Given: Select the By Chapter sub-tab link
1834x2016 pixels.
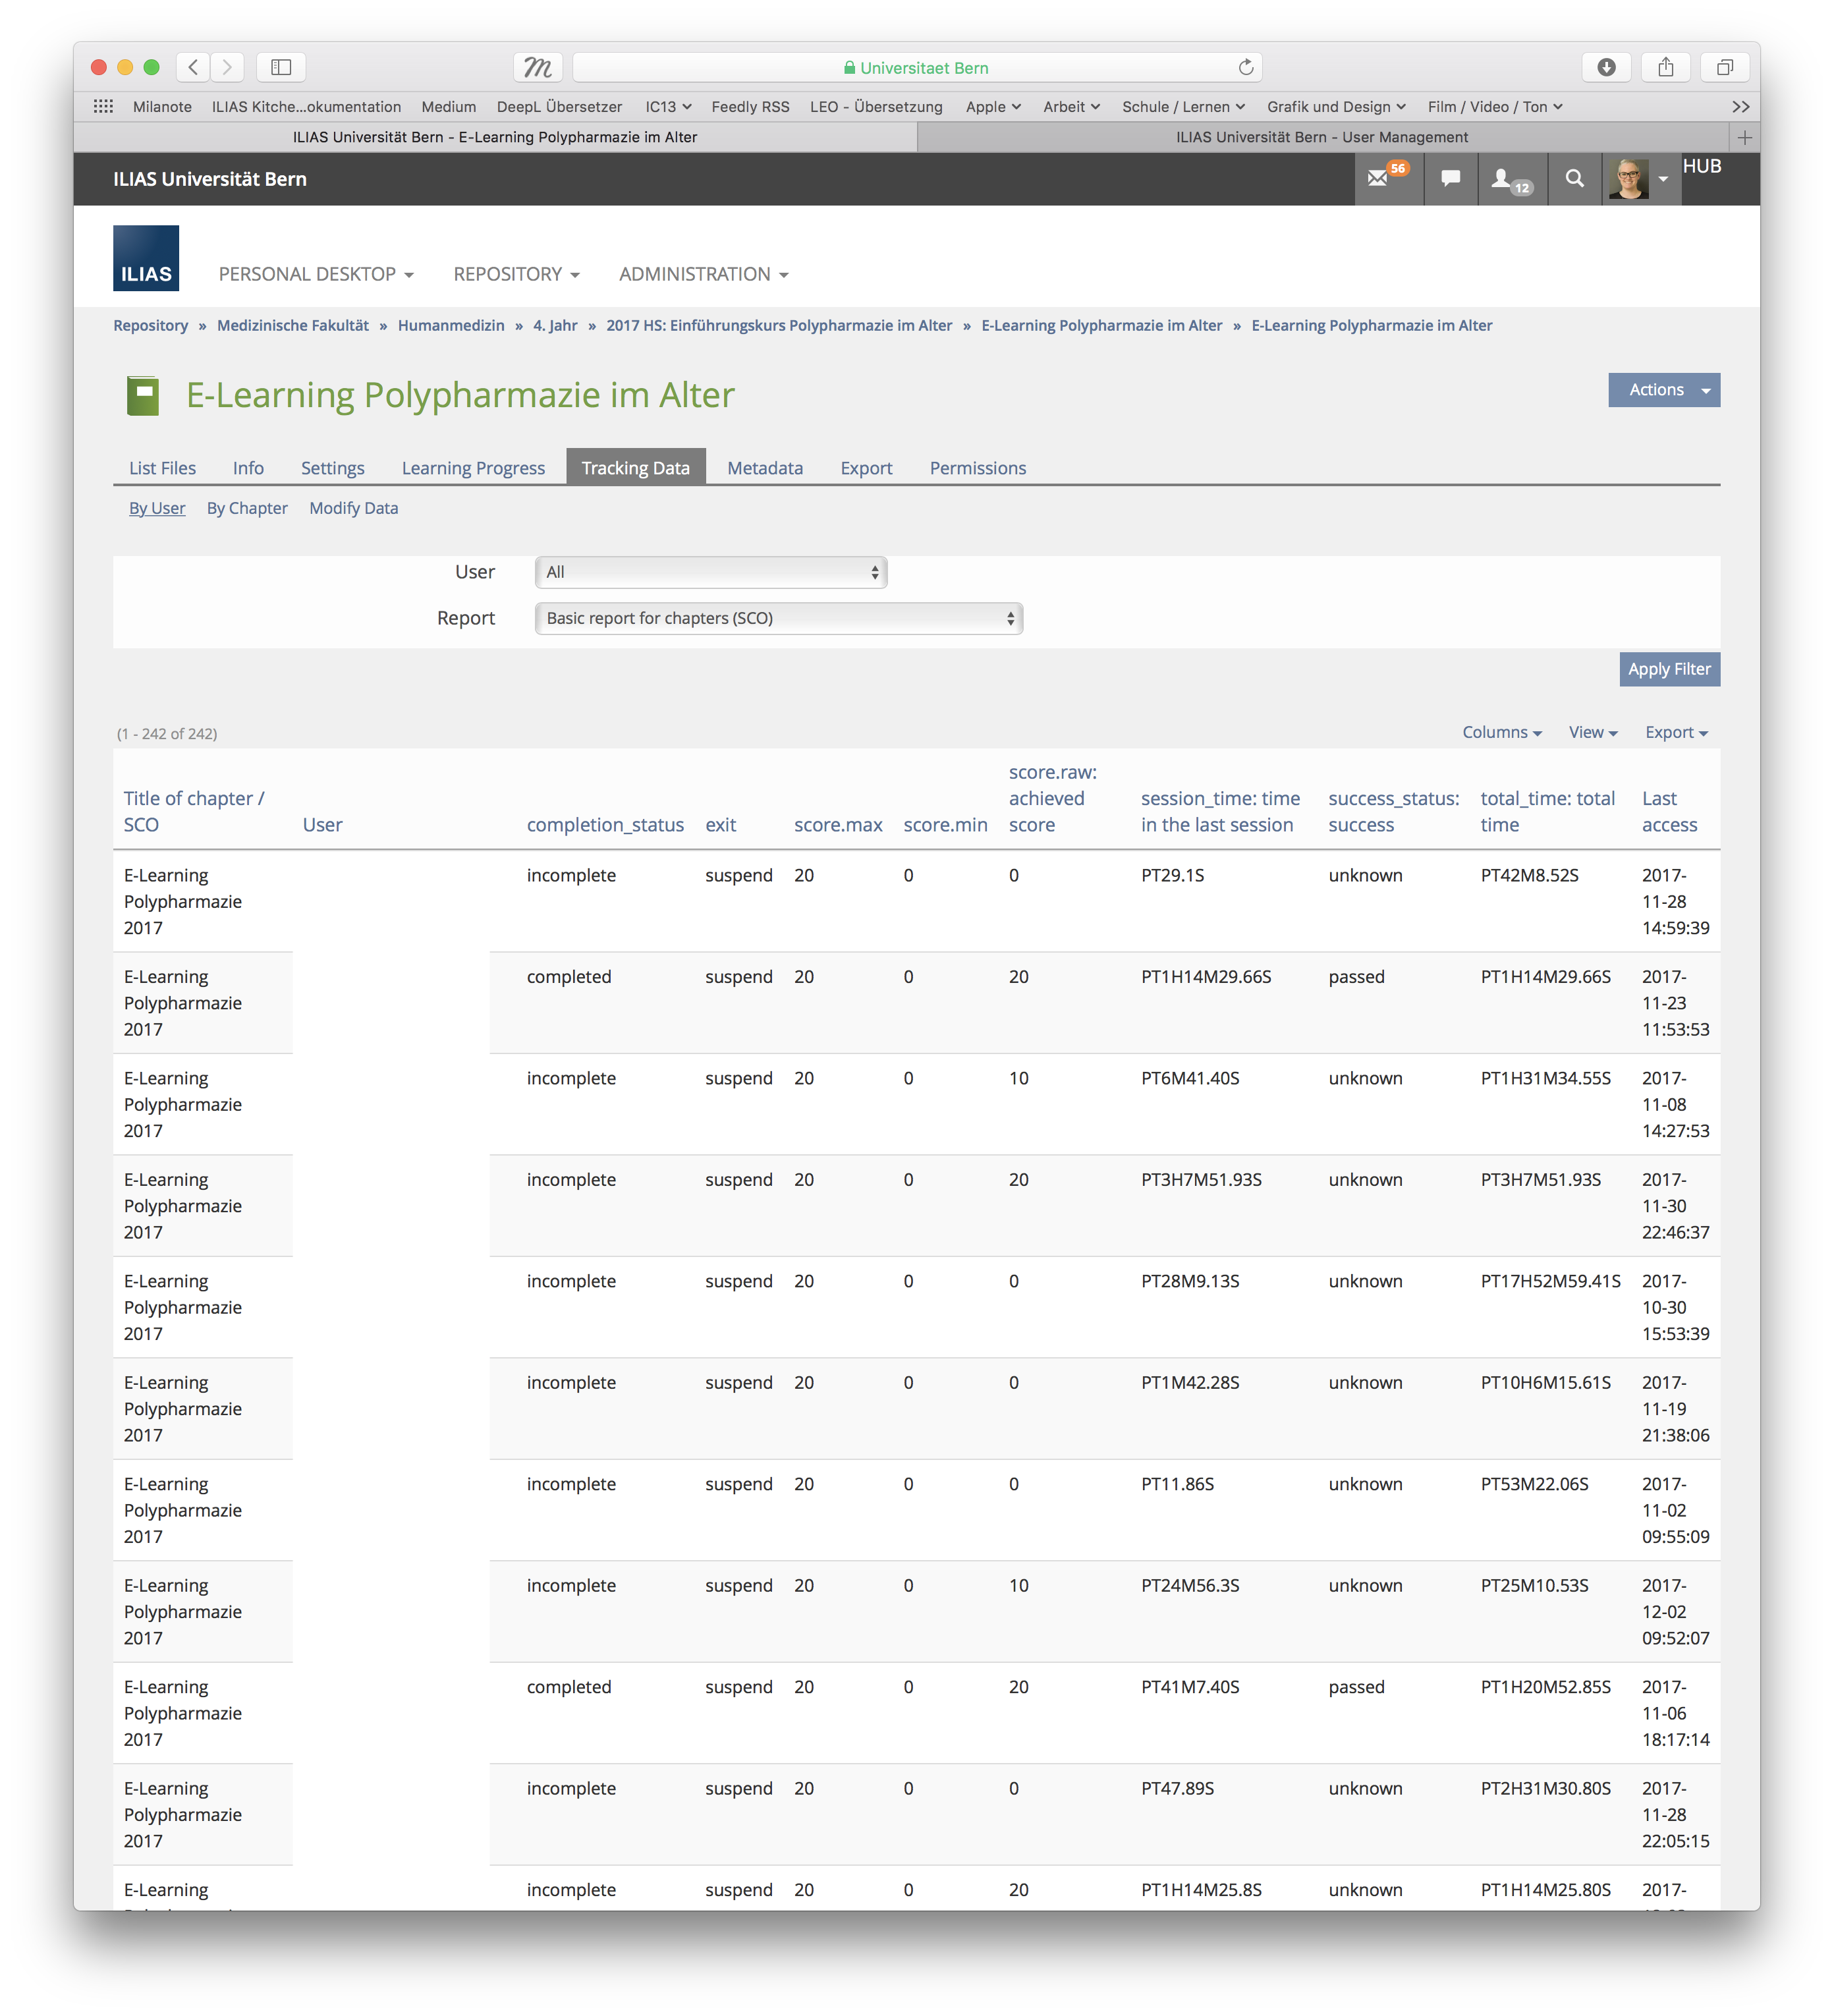Looking at the screenshot, I should pos(247,508).
